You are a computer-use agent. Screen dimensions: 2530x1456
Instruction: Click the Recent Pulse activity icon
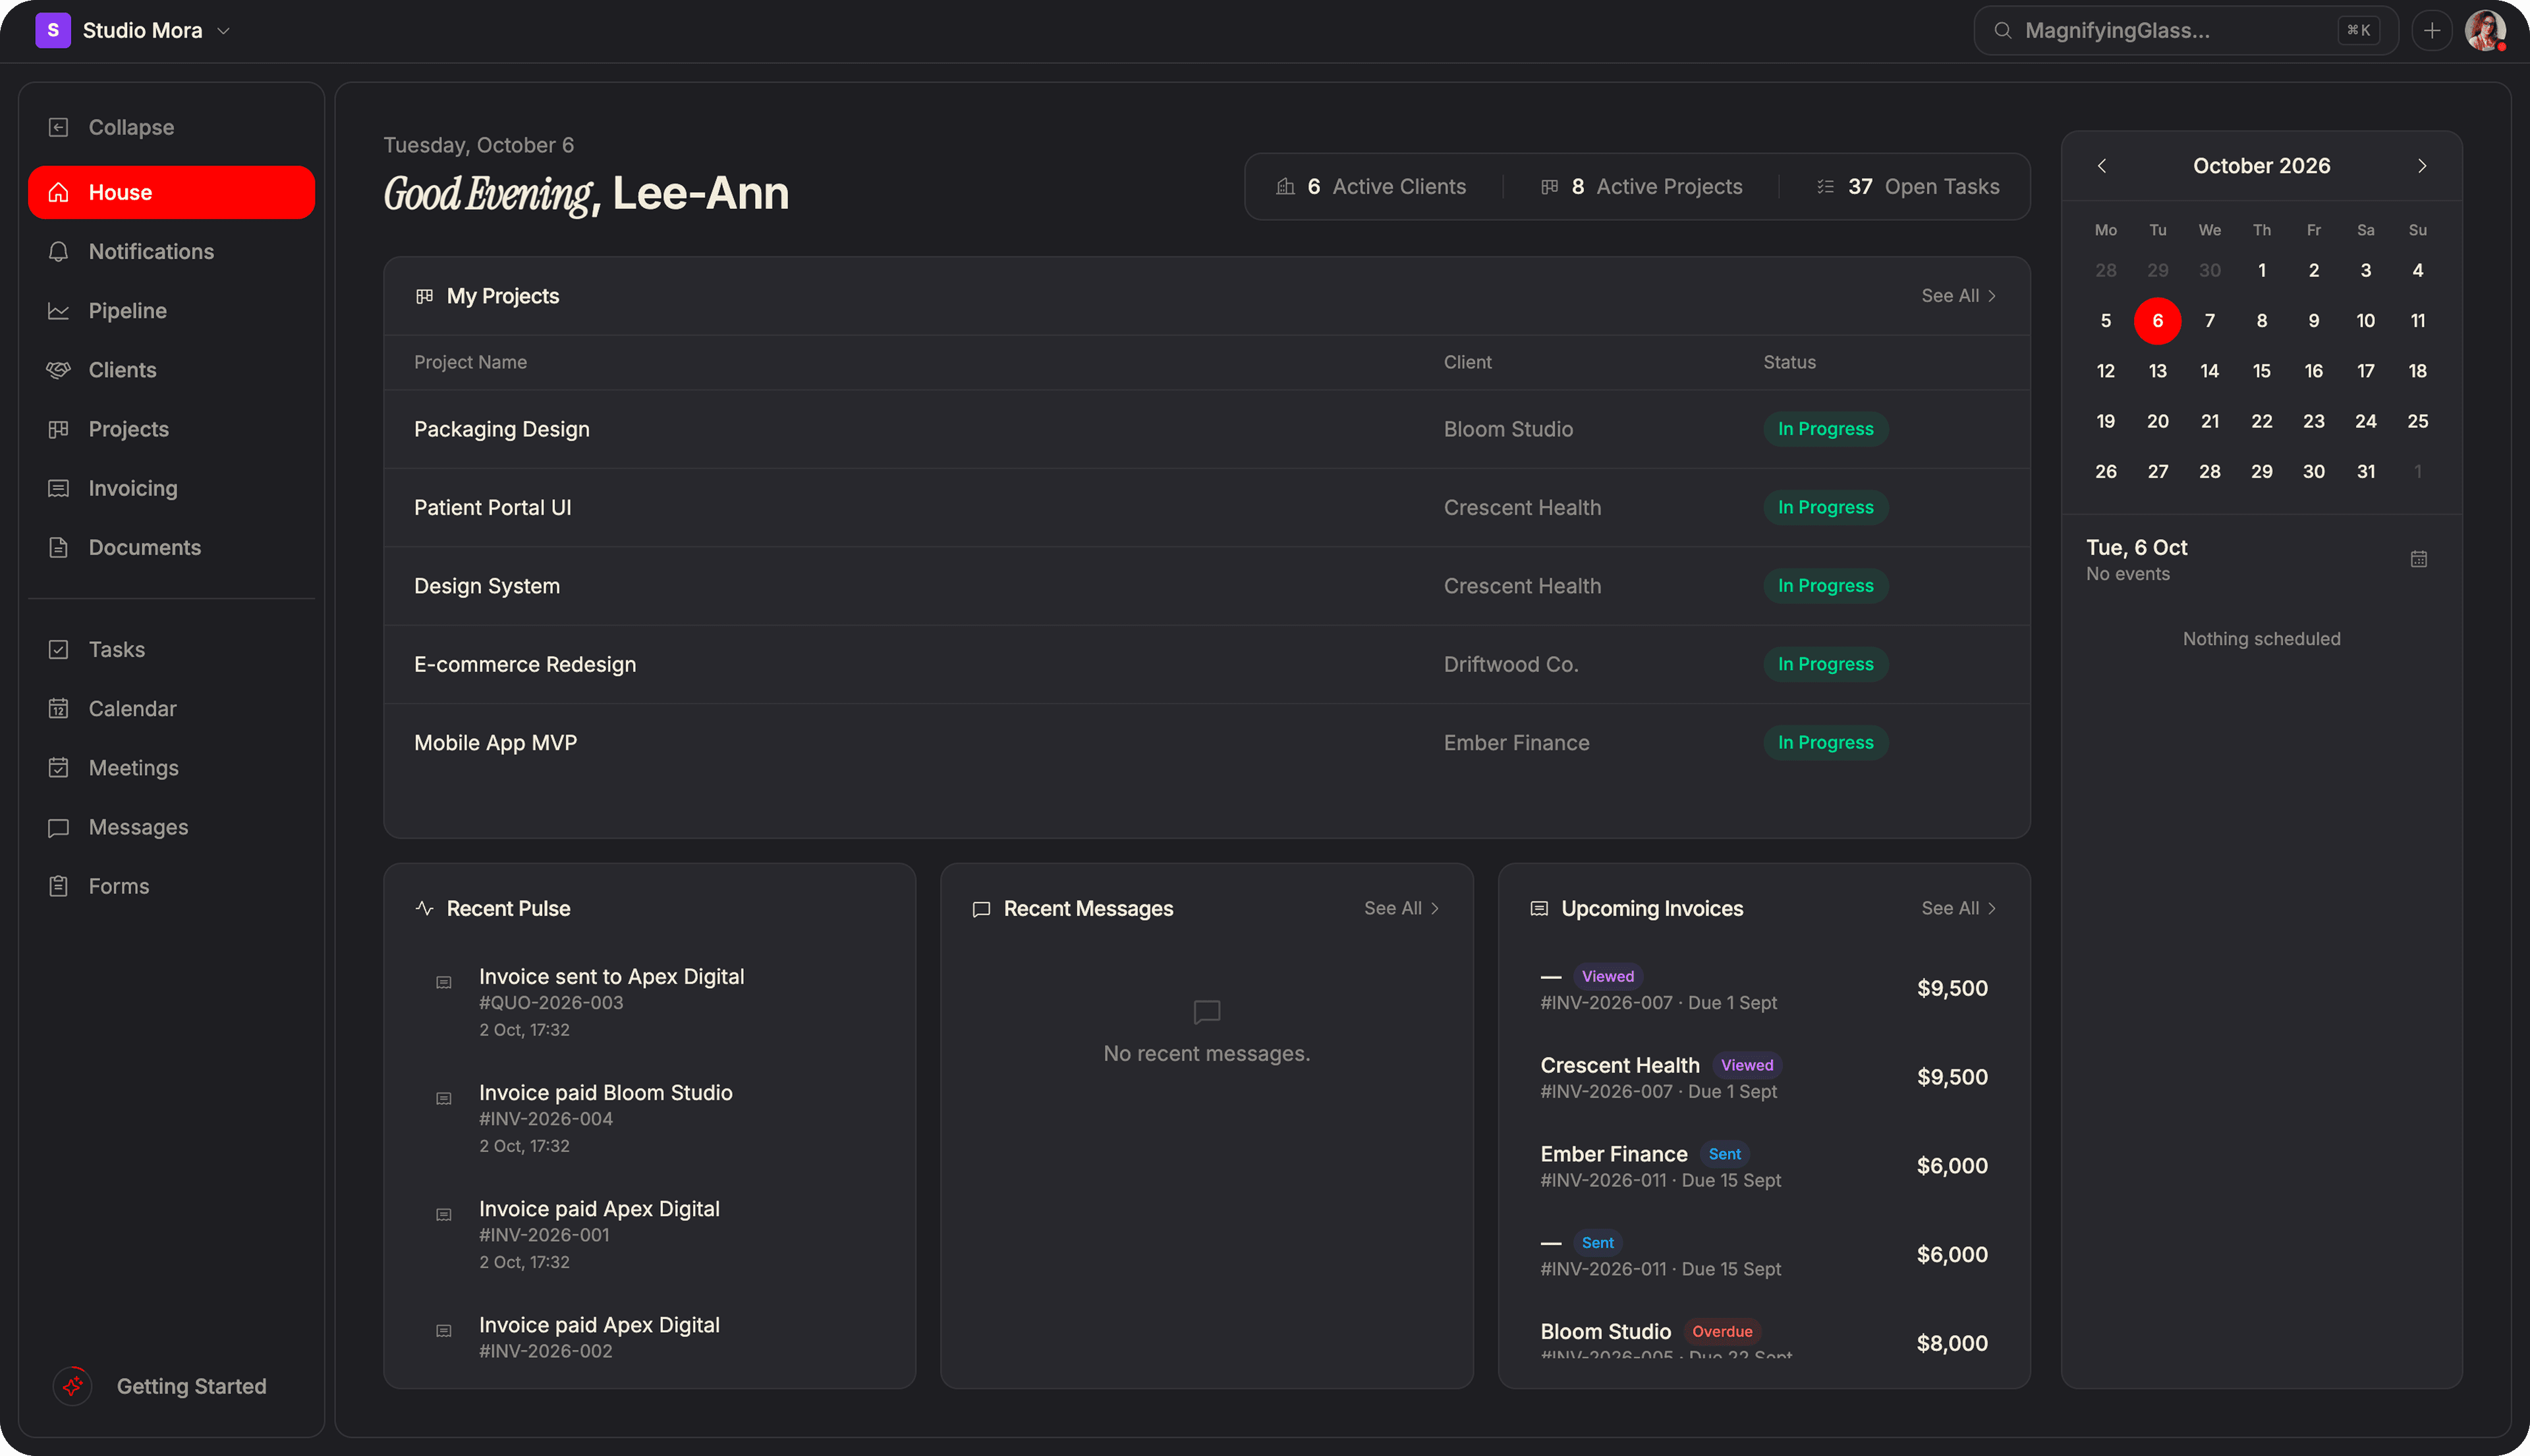[x=424, y=908]
